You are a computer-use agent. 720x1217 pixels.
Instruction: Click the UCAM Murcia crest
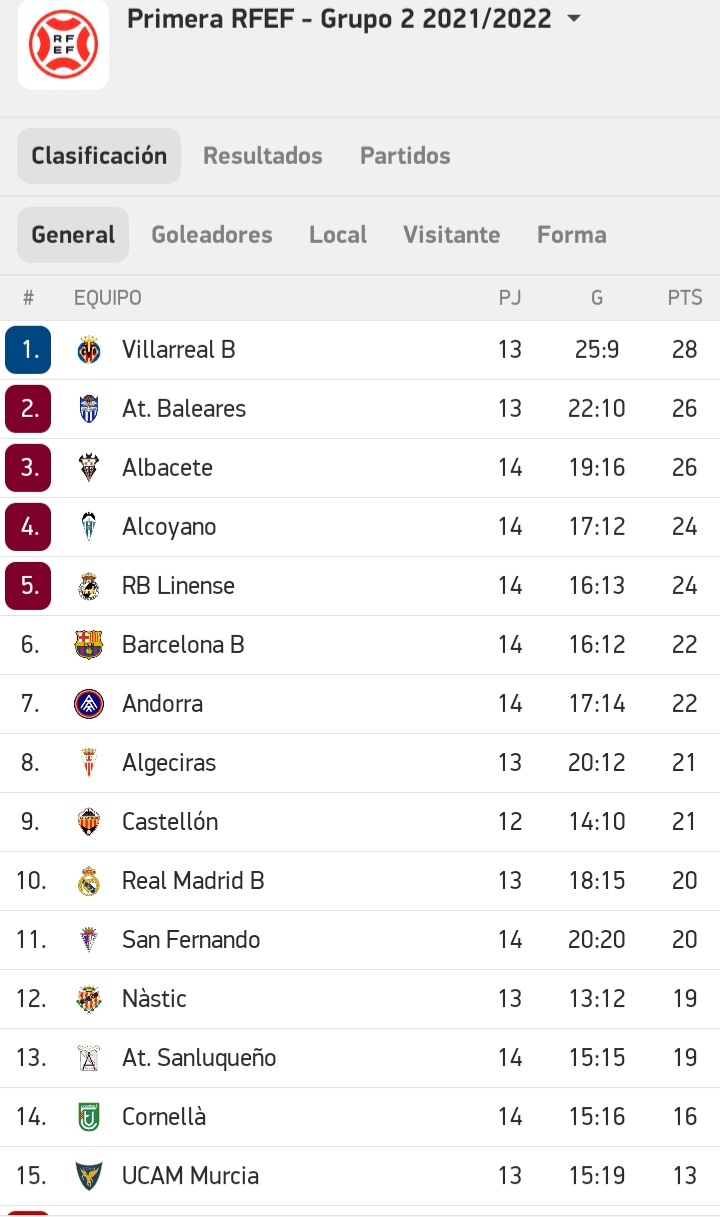[x=89, y=1176]
